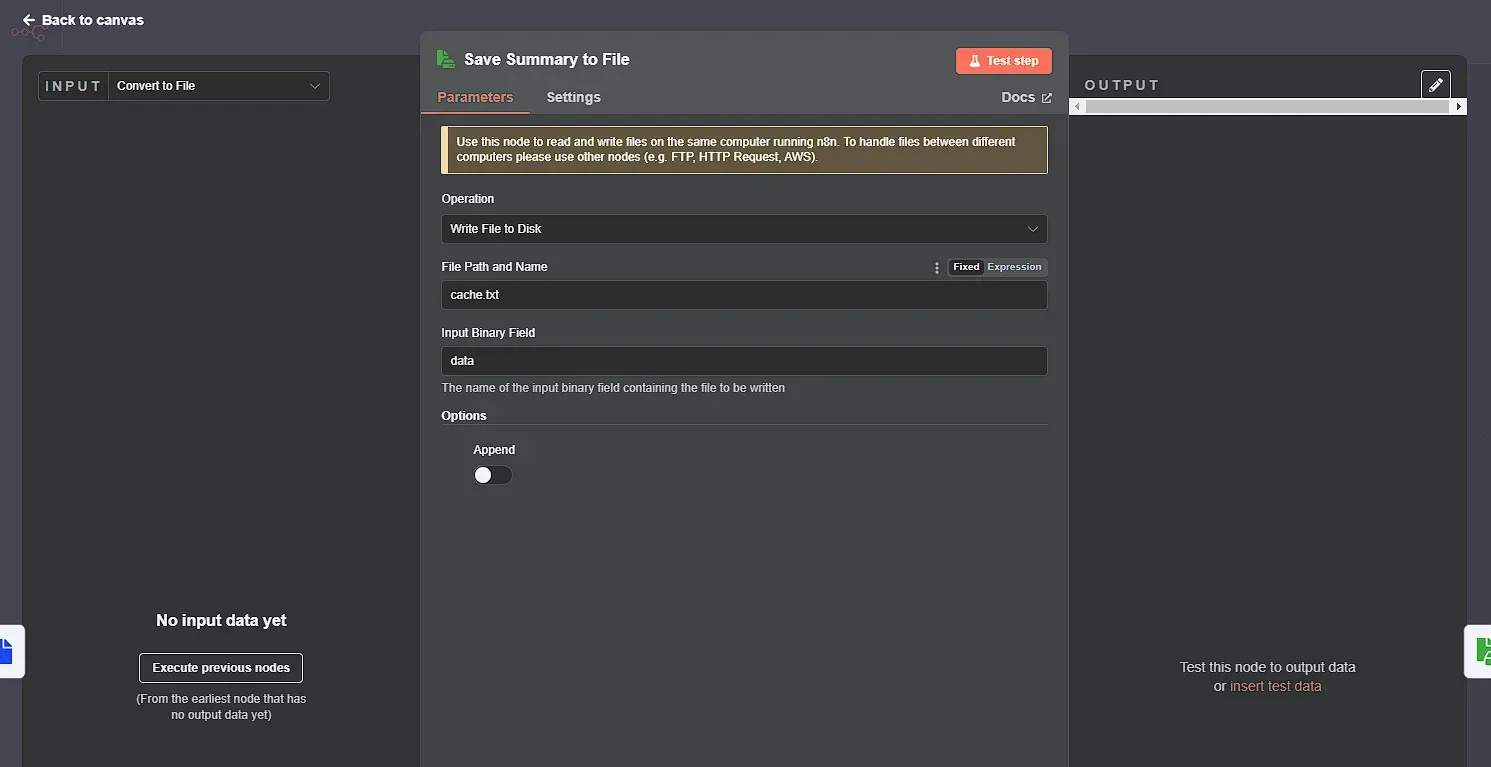Open the INPUT dropdown showing Convert to File
1491x767 pixels.
tap(218, 86)
